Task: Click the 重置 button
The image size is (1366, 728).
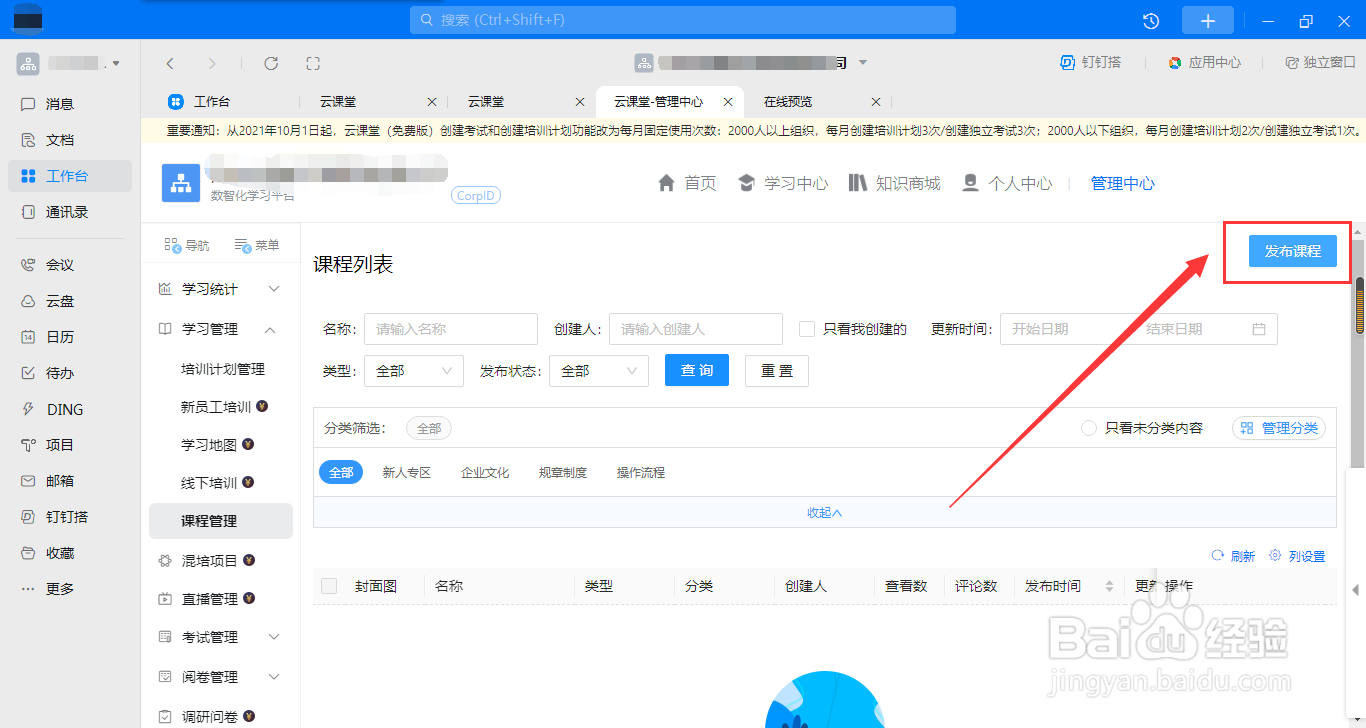Action: tap(777, 370)
